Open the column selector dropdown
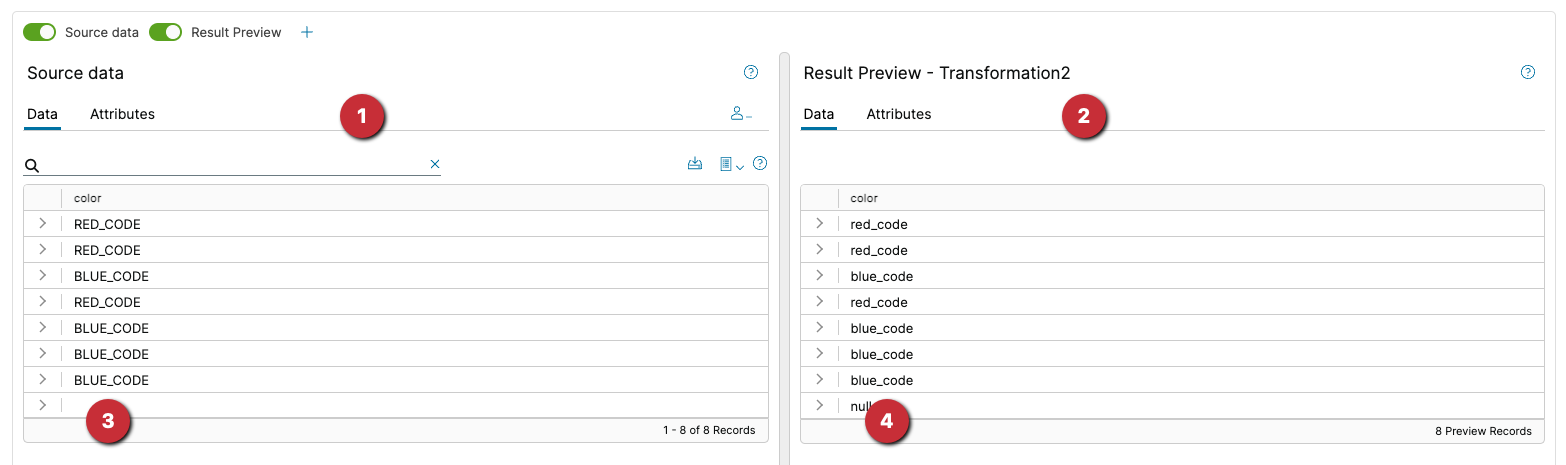Image resolution: width=1566 pixels, height=465 pixels. [x=731, y=164]
